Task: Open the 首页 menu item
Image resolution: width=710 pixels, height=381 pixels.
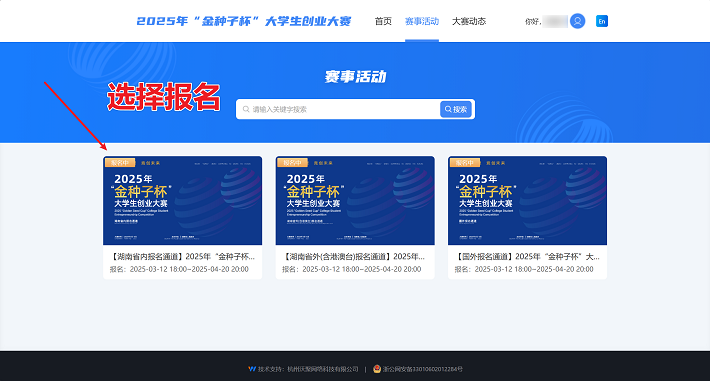Action: click(383, 21)
